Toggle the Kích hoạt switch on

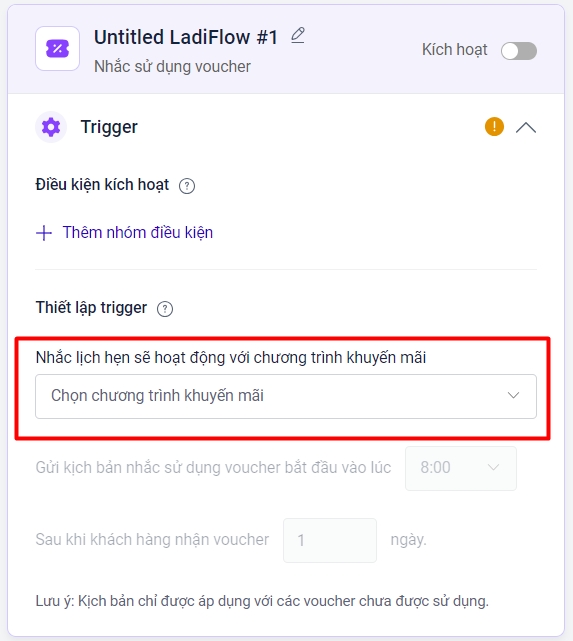click(519, 51)
